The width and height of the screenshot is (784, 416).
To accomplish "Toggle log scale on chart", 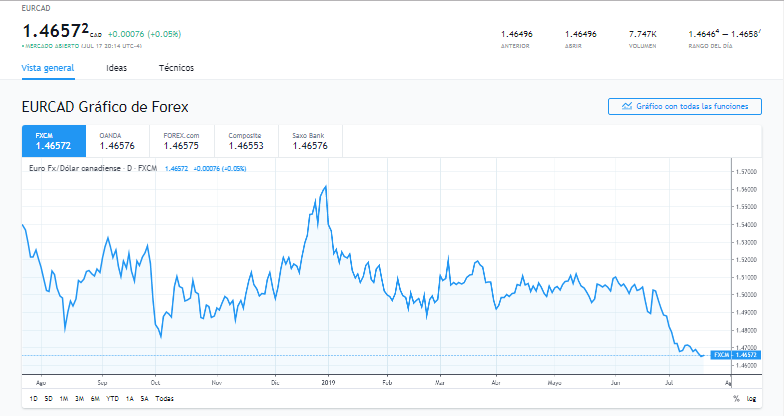I will point(751,398).
